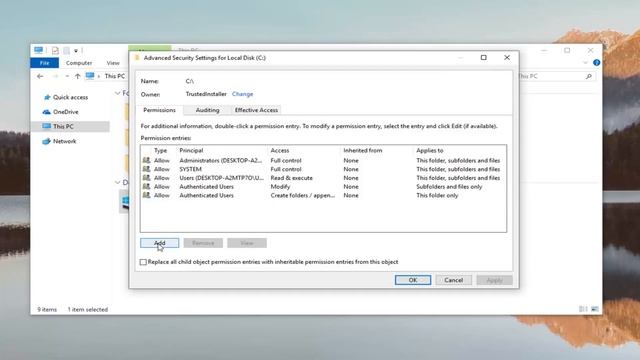Switch to large icons view in status bar
This screenshot has height=360, width=640.
coord(595,309)
